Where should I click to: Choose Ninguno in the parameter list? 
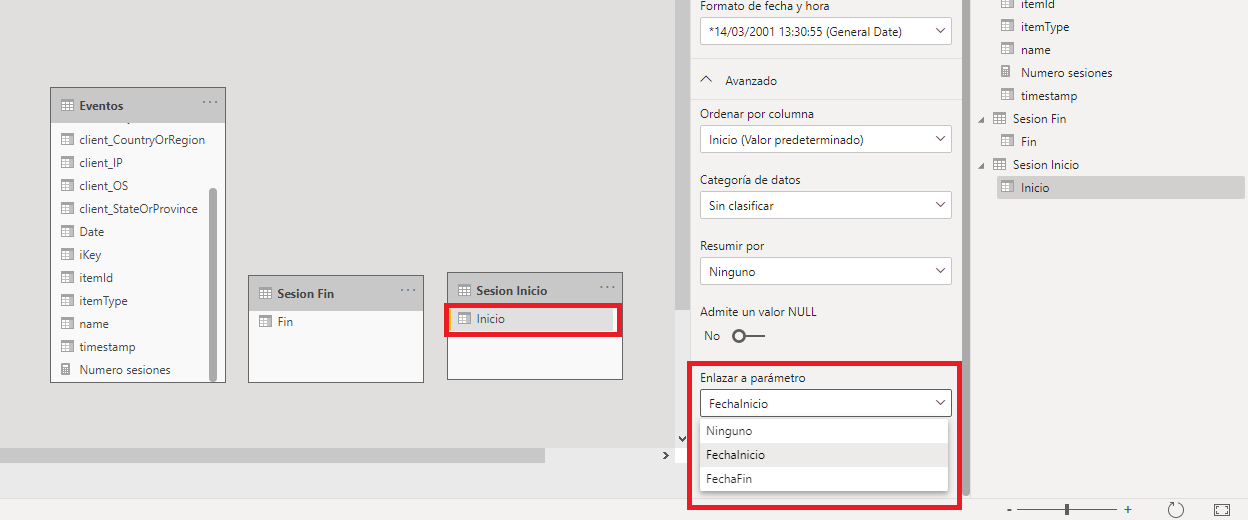824,431
